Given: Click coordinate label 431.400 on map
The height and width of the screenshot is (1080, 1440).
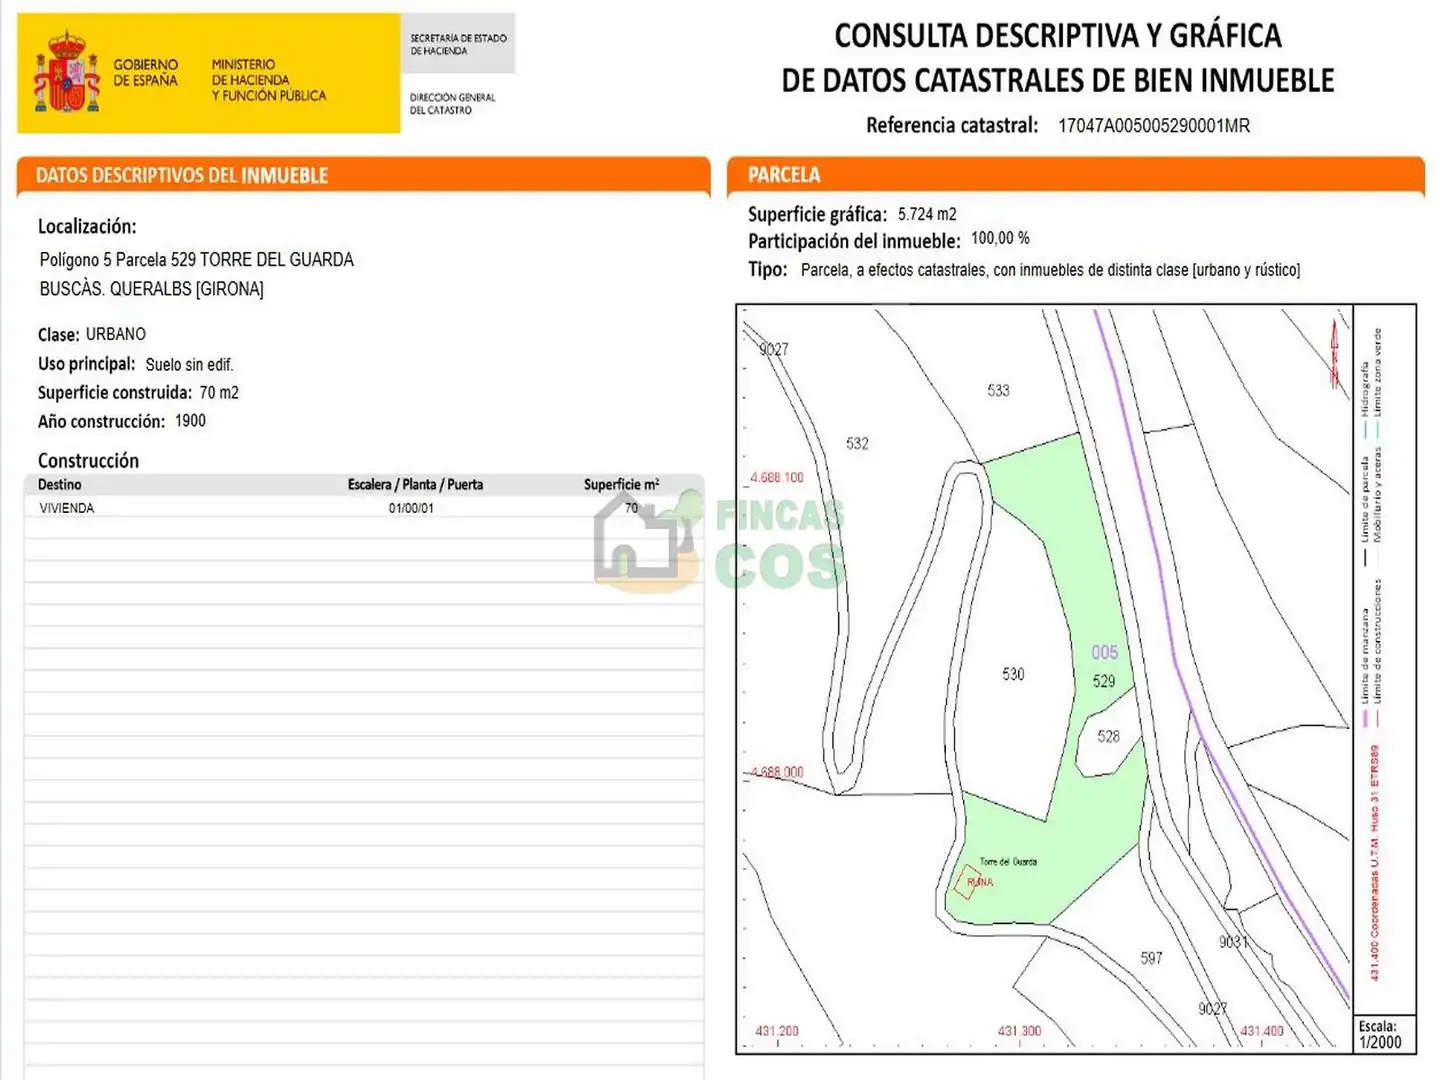Looking at the screenshot, I should 1262,1031.
